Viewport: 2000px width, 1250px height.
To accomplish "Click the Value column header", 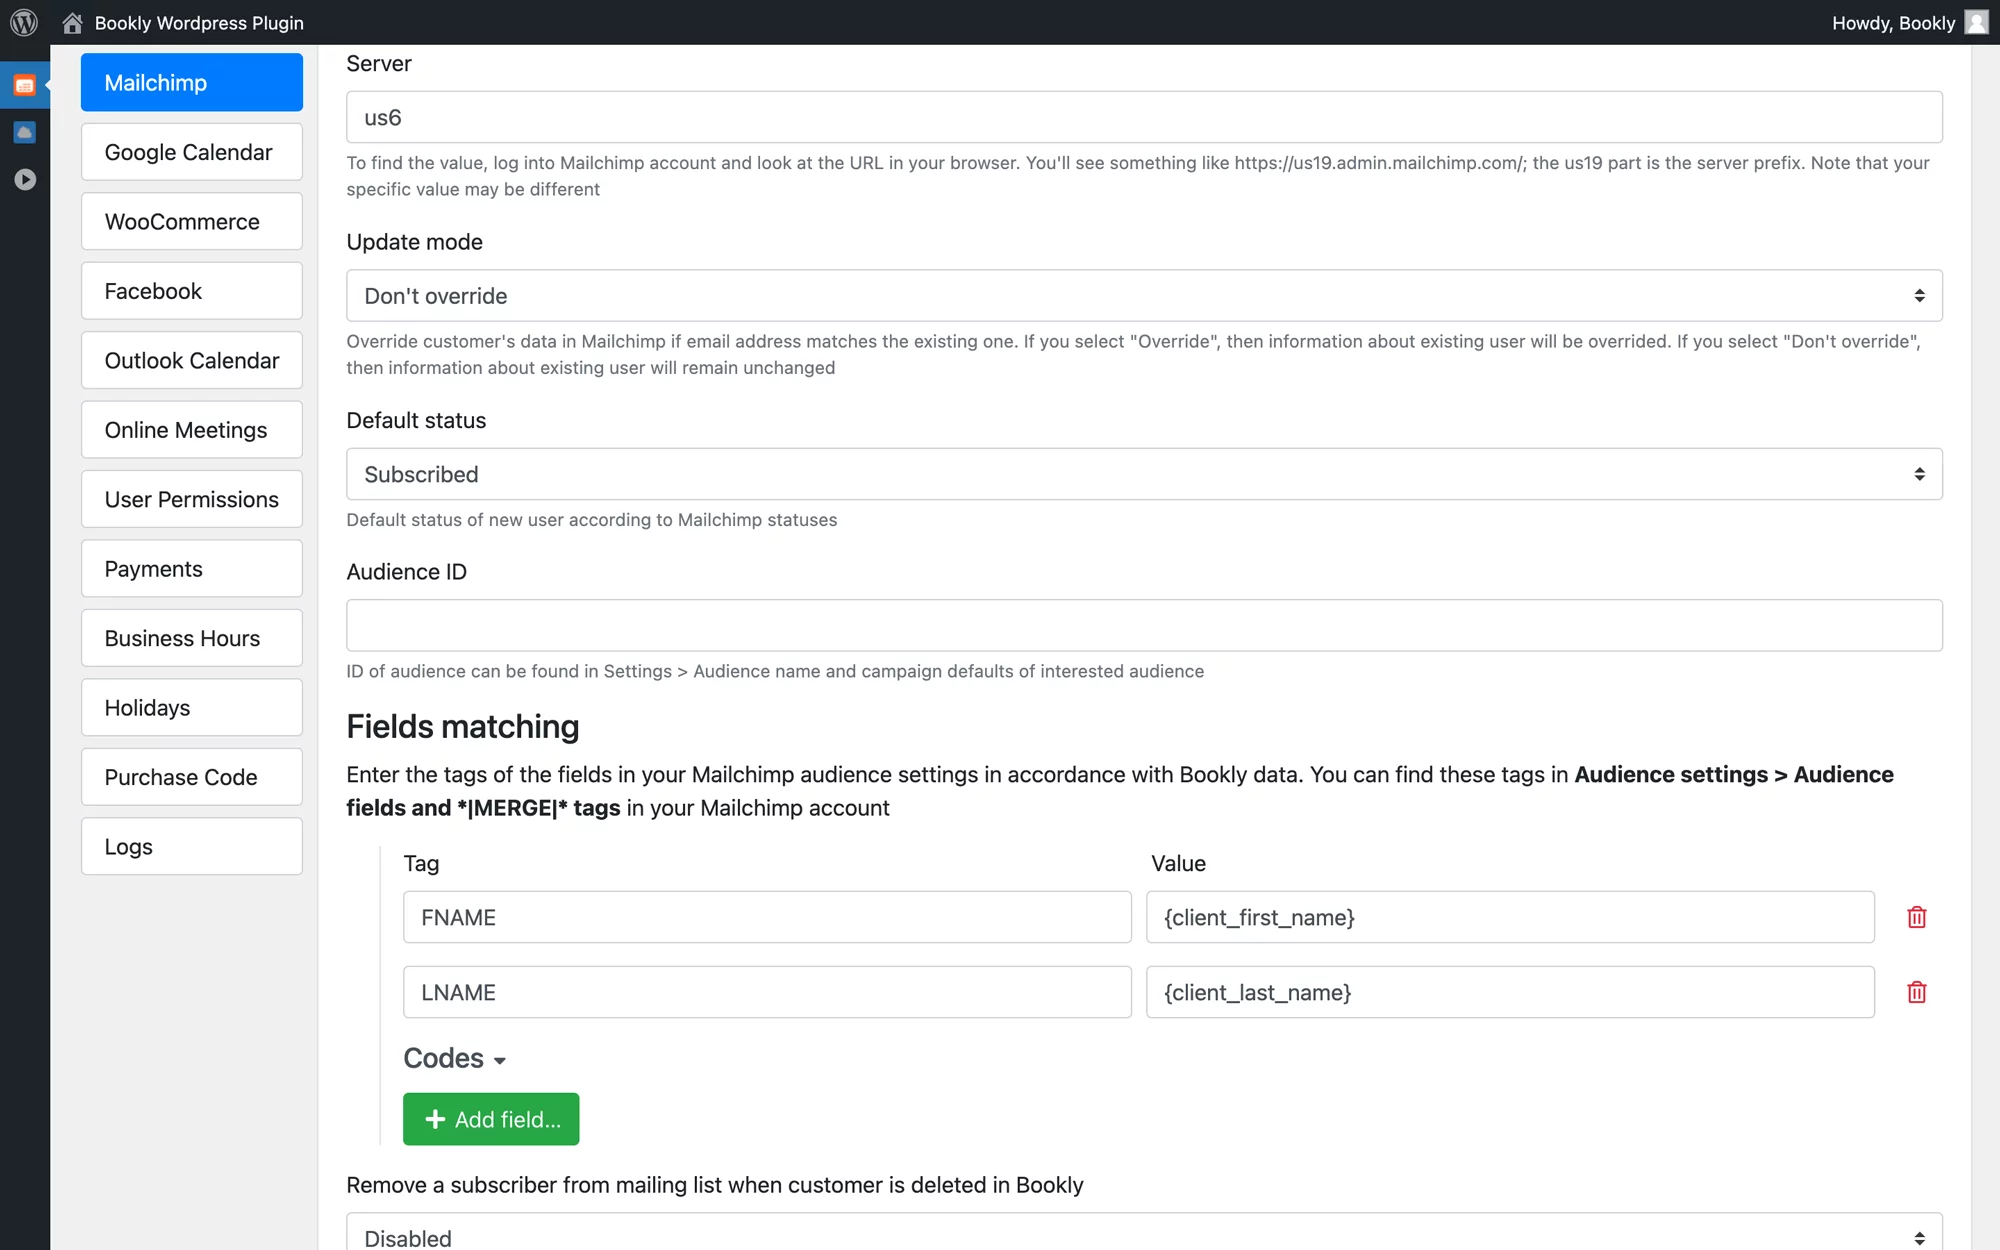I will (x=1178, y=863).
